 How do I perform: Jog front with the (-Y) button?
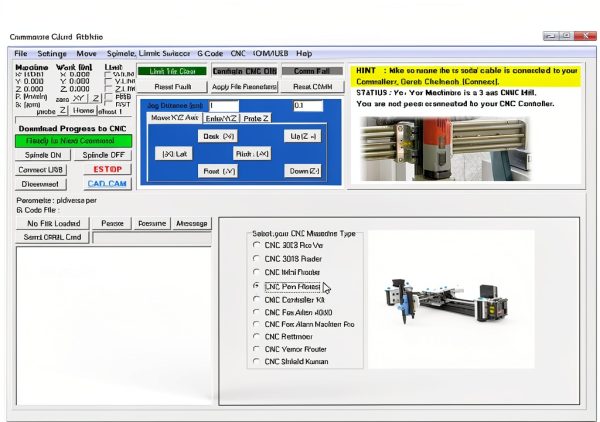point(218,171)
